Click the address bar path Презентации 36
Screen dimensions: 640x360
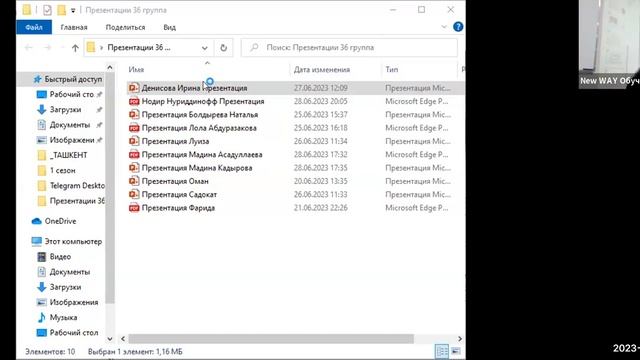[139, 48]
